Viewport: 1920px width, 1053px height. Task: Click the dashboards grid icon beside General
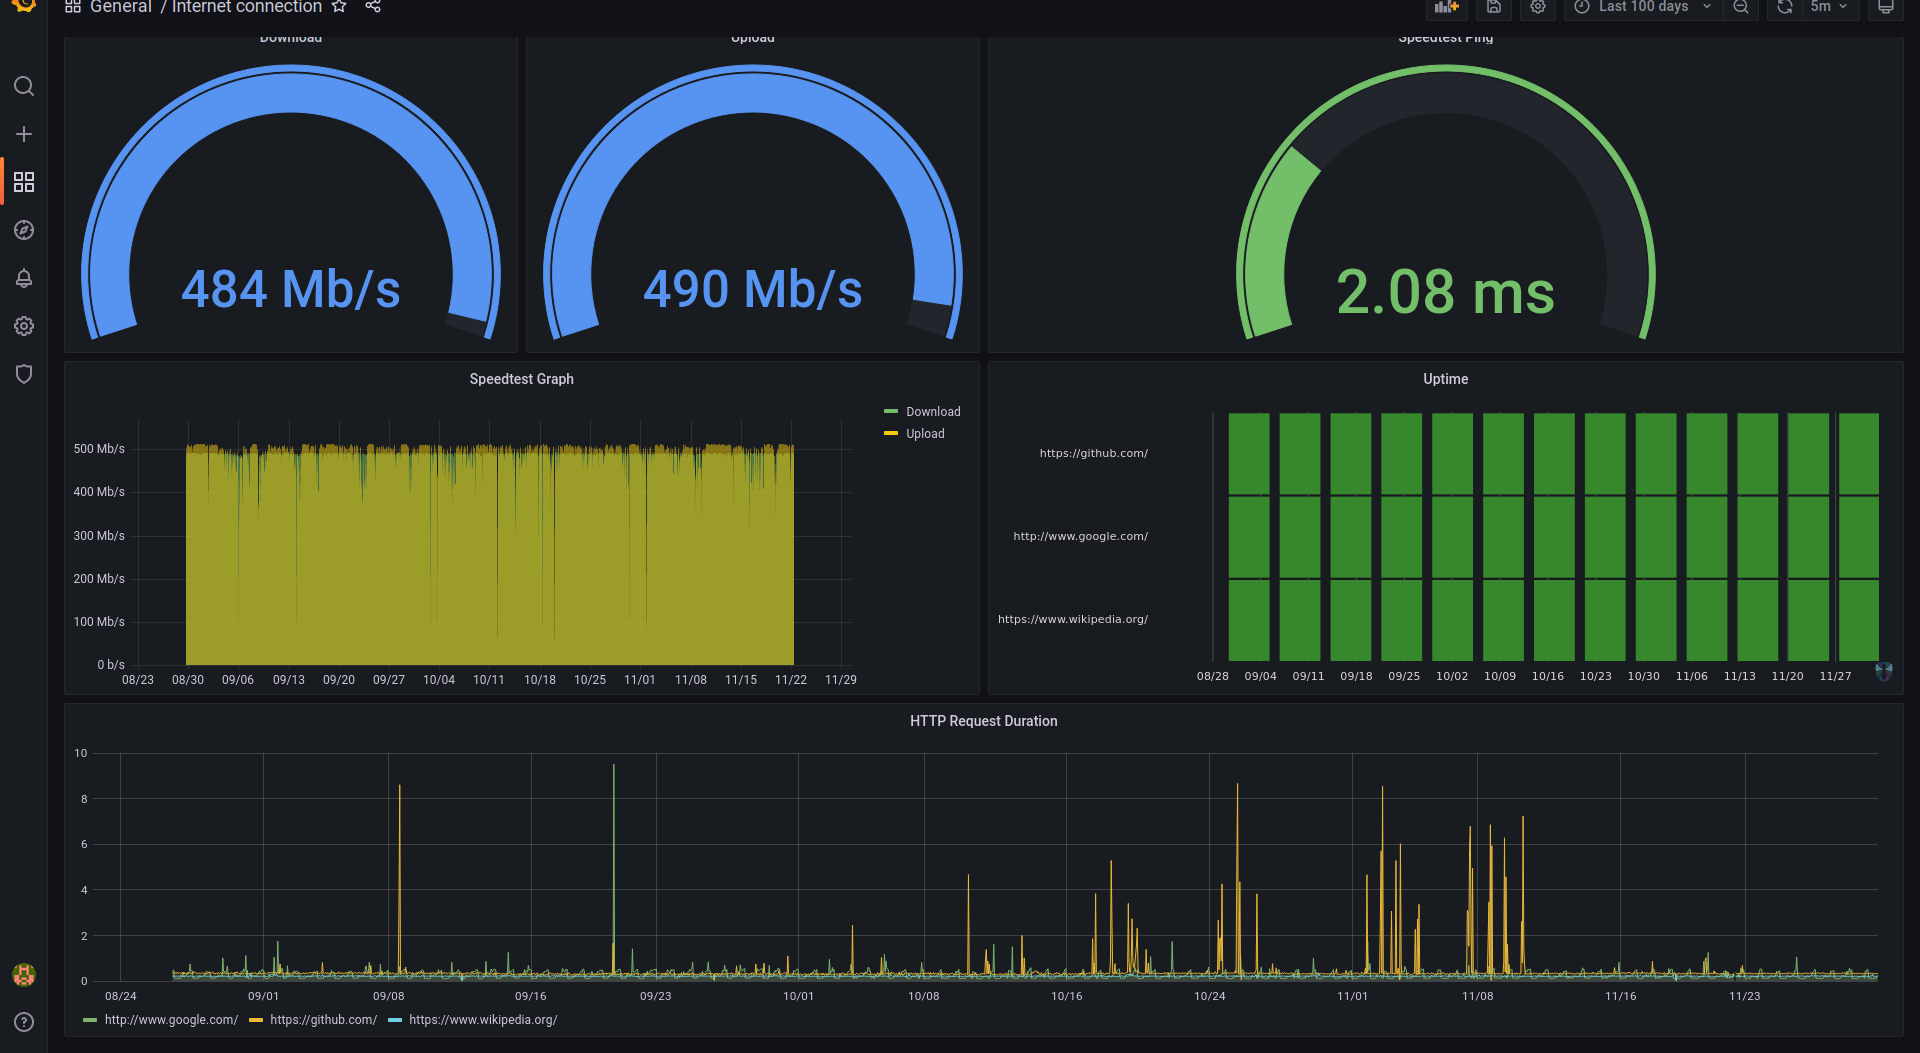tap(73, 7)
